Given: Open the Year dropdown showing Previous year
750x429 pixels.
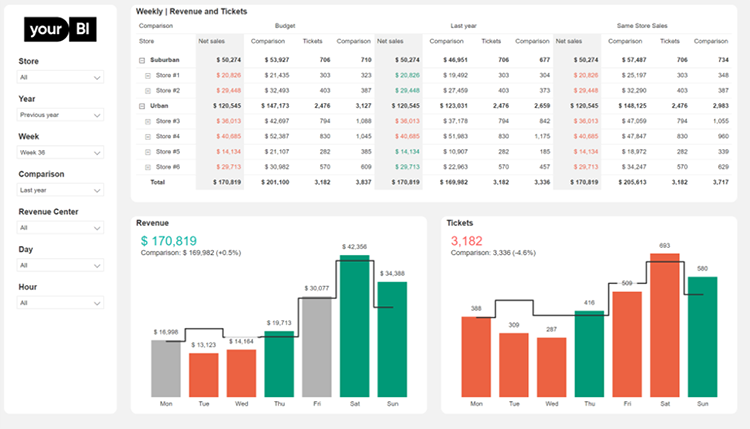Looking at the screenshot, I should [61, 116].
